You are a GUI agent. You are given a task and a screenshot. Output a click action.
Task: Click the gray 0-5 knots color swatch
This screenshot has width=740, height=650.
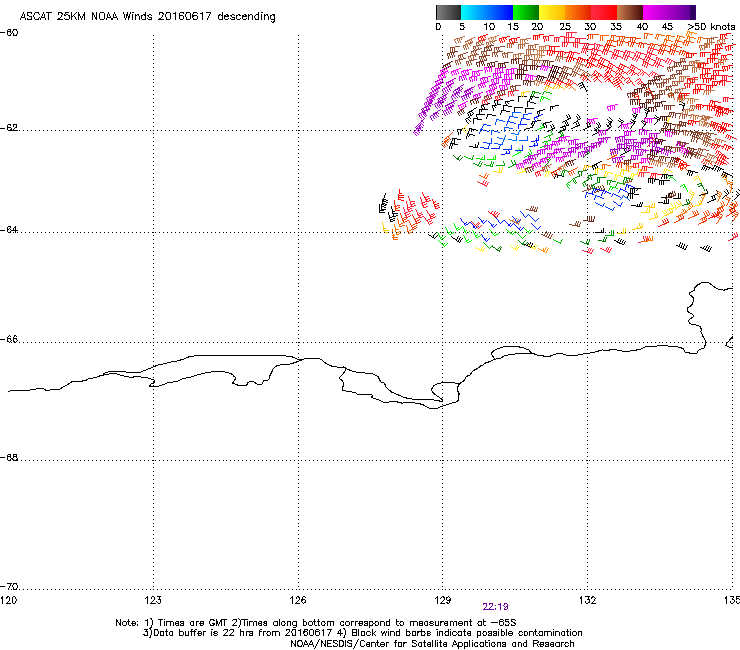(448, 12)
